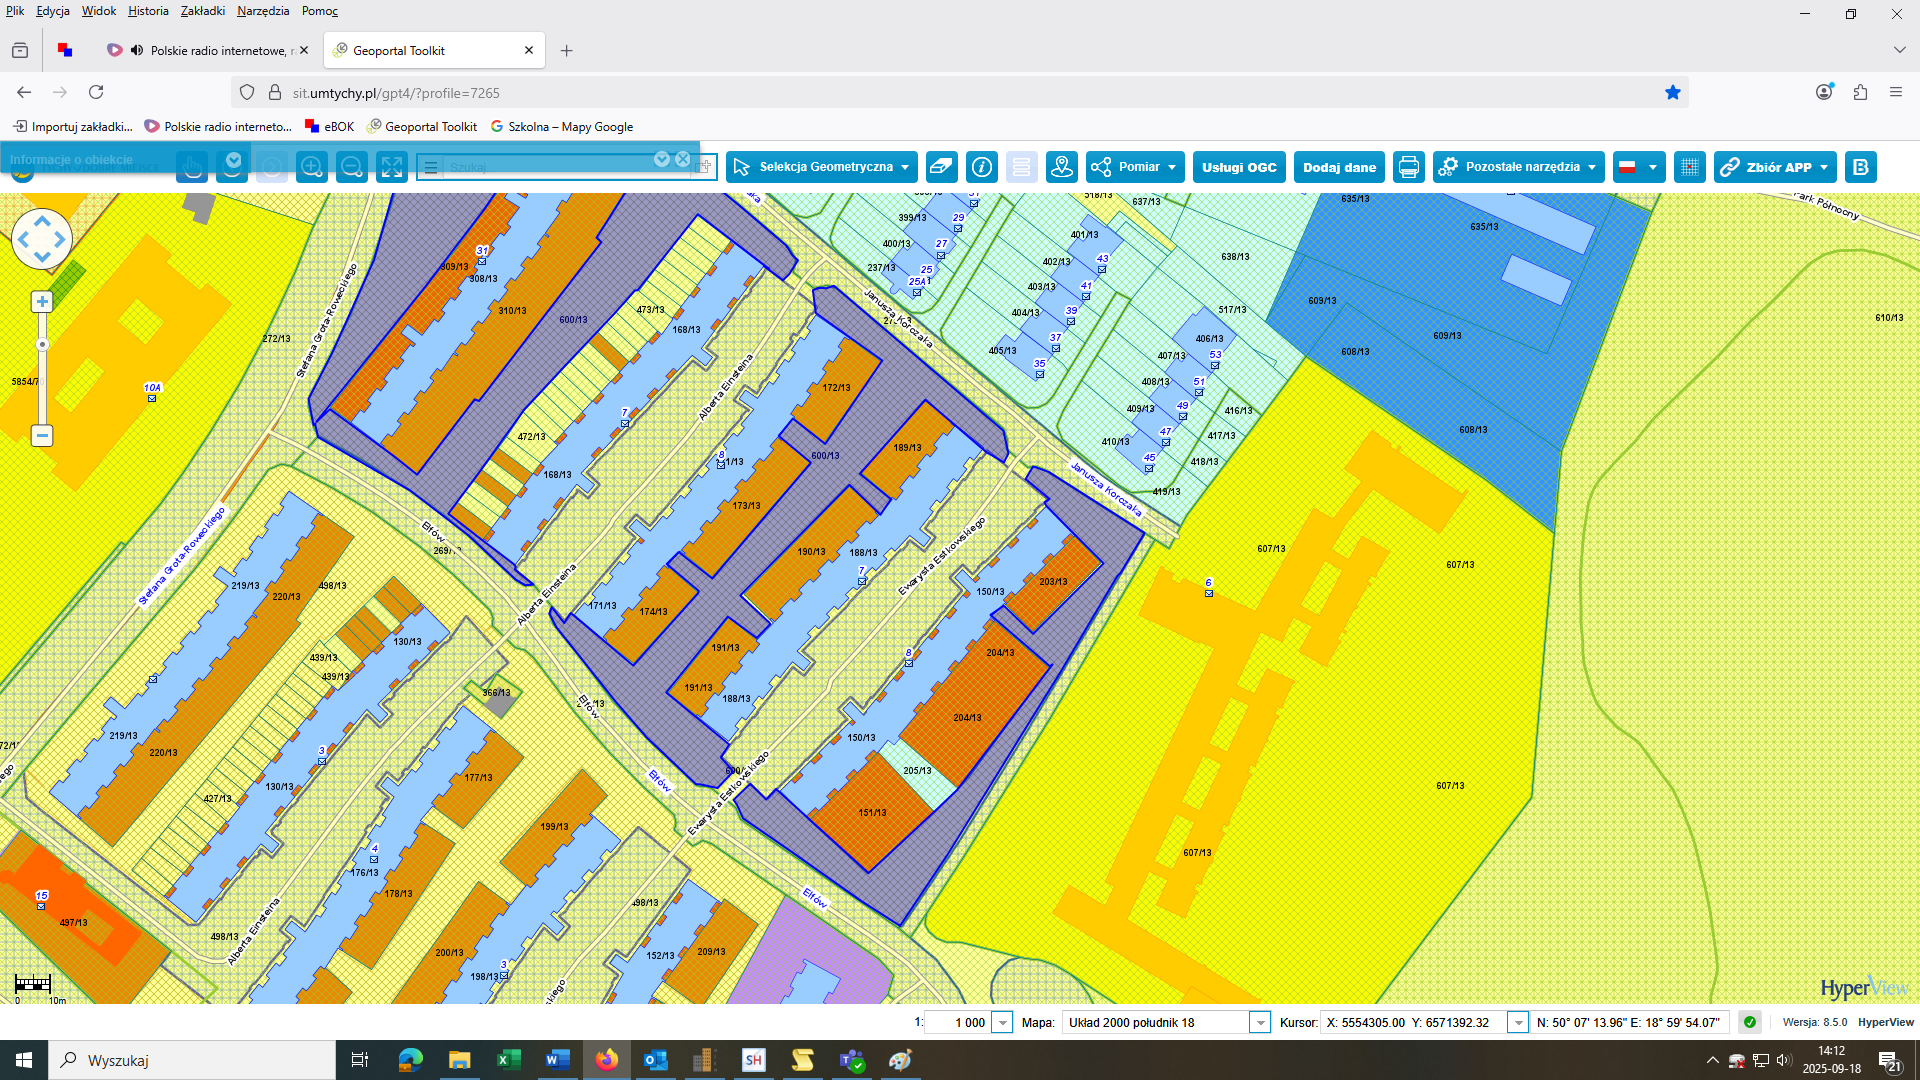Collapse the Informacje o obiekcie panel
The height and width of the screenshot is (1080, 1920).
662,159
